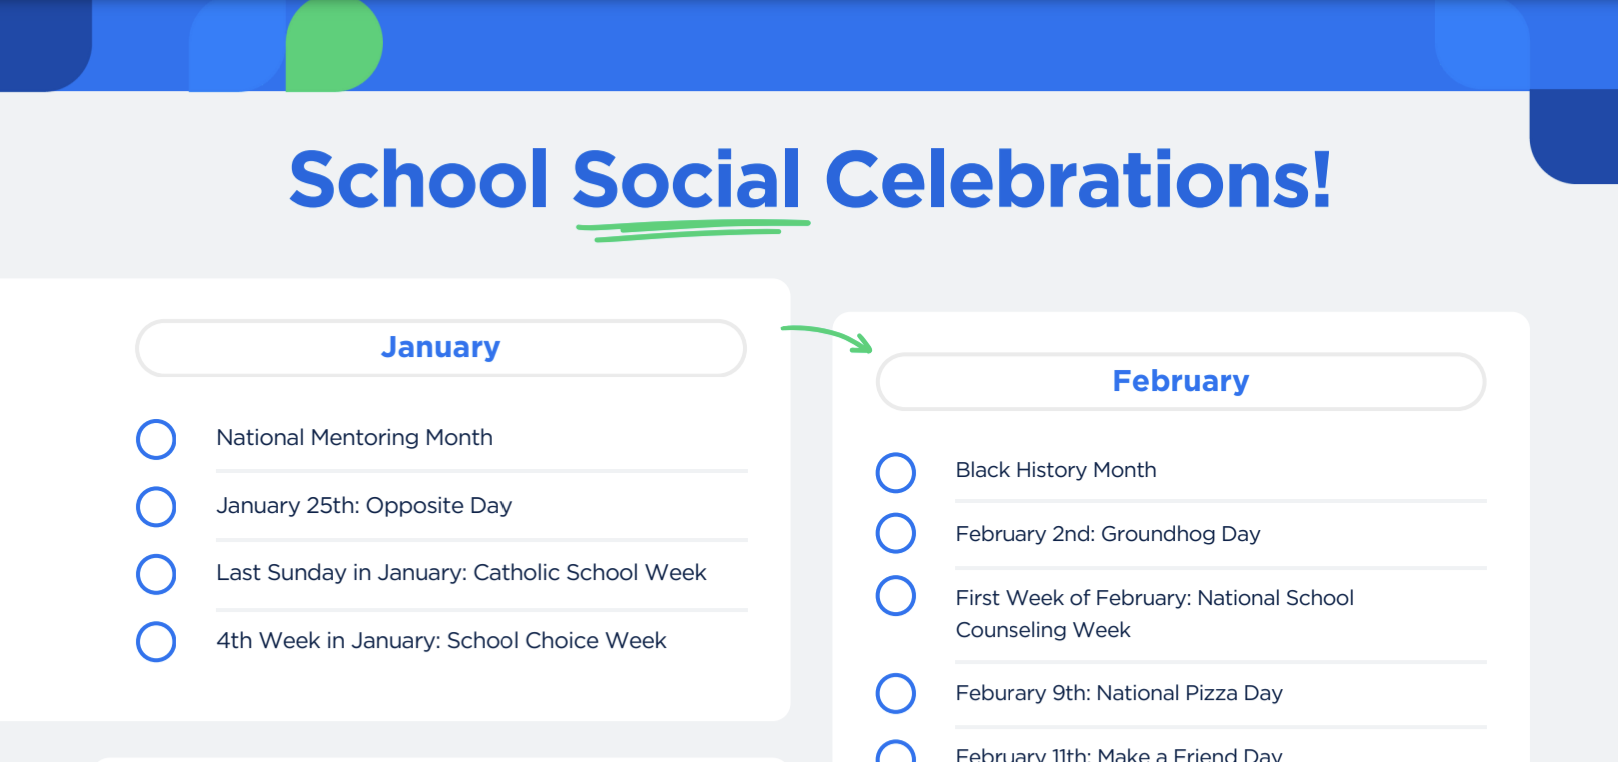This screenshot has height=762, width=1618.
Task: Select the February header pill
Action: [x=1180, y=381]
